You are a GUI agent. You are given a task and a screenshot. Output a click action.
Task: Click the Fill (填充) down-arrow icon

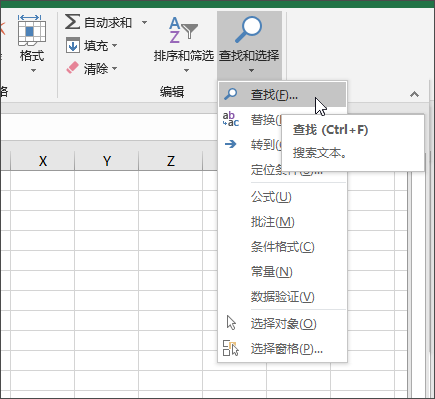pos(73,45)
